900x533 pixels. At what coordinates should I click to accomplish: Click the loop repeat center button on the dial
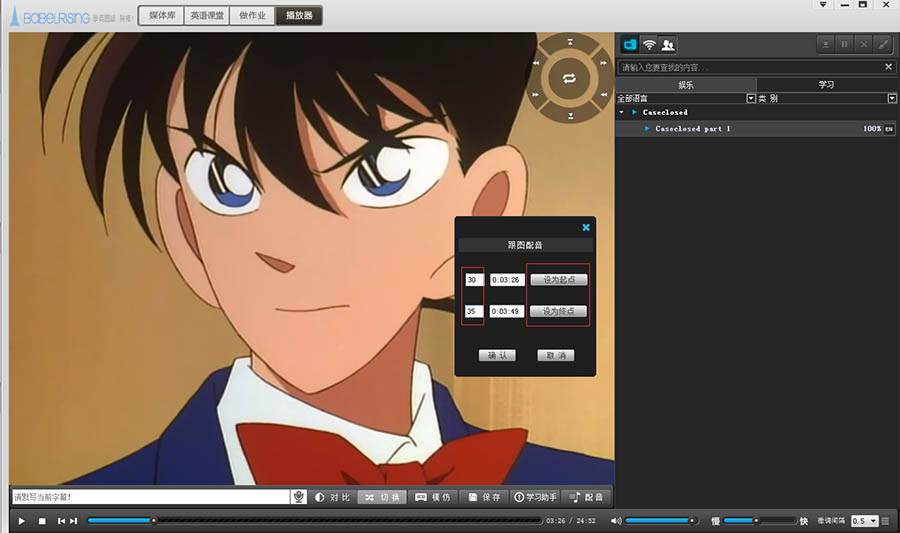coord(569,79)
